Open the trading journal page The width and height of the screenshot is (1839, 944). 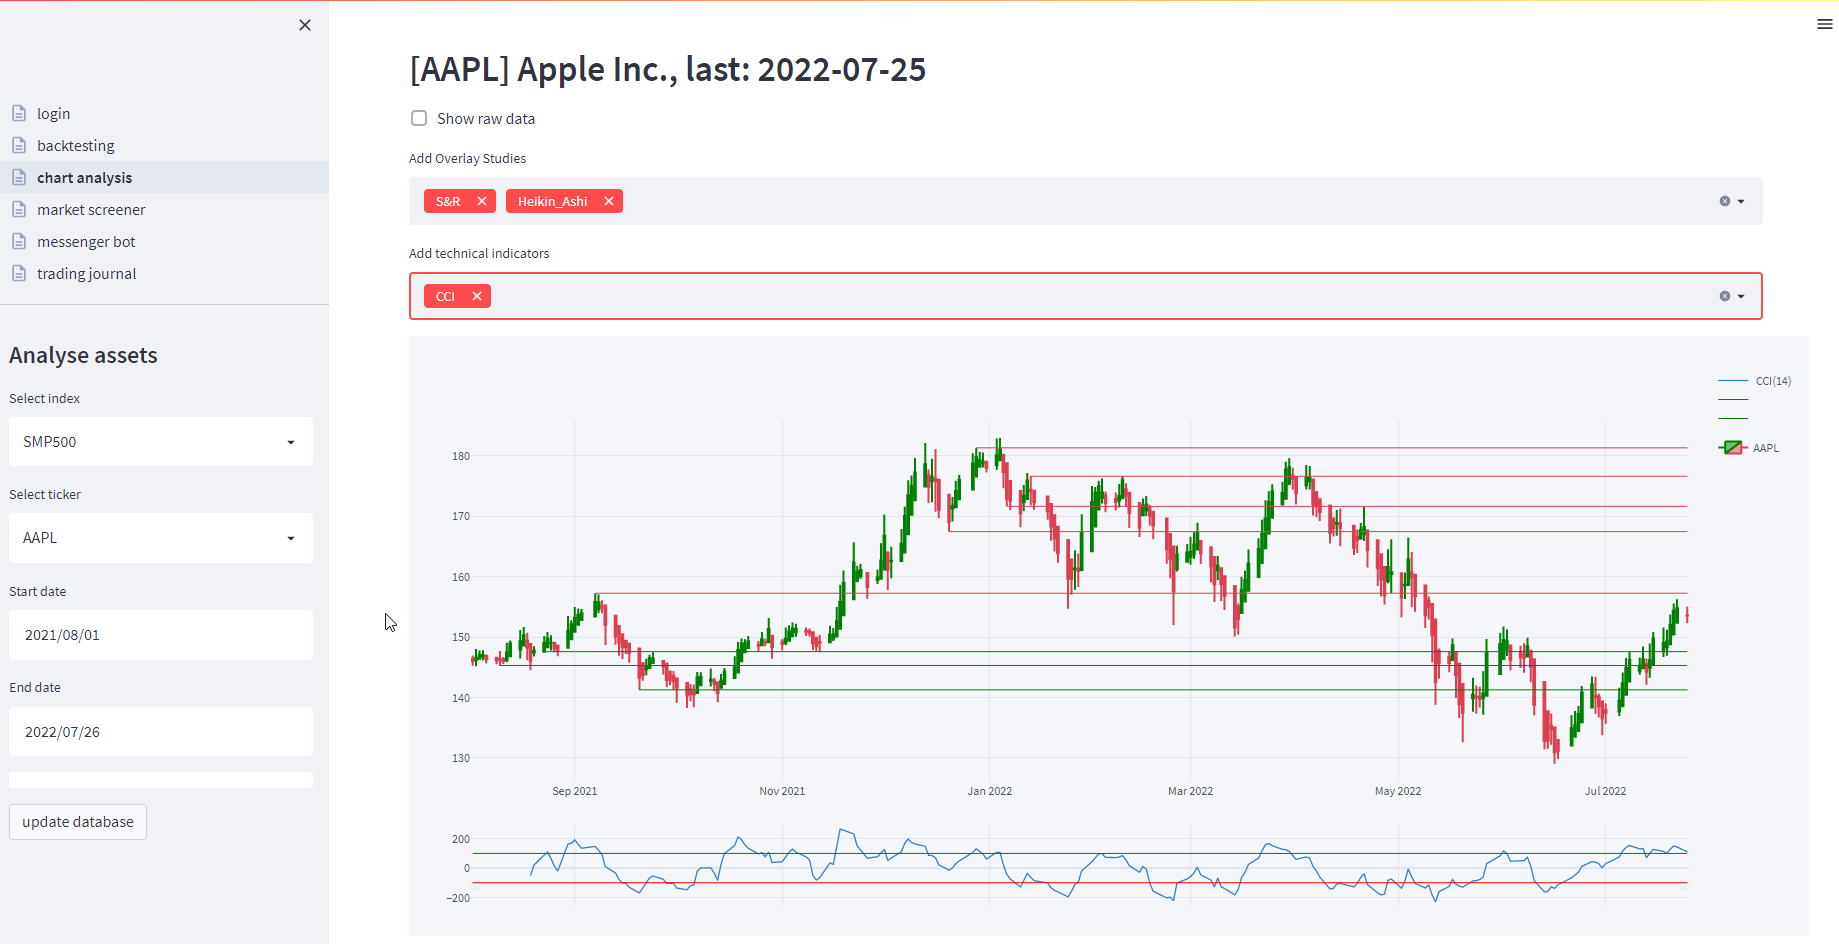tap(86, 273)
